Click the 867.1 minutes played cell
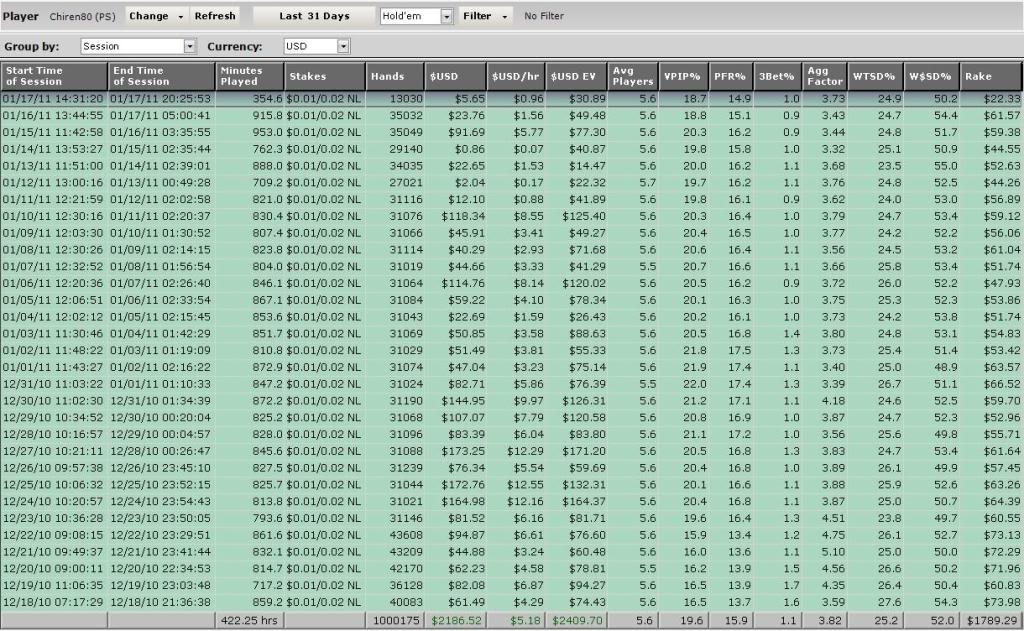 (x=249, y=300)
